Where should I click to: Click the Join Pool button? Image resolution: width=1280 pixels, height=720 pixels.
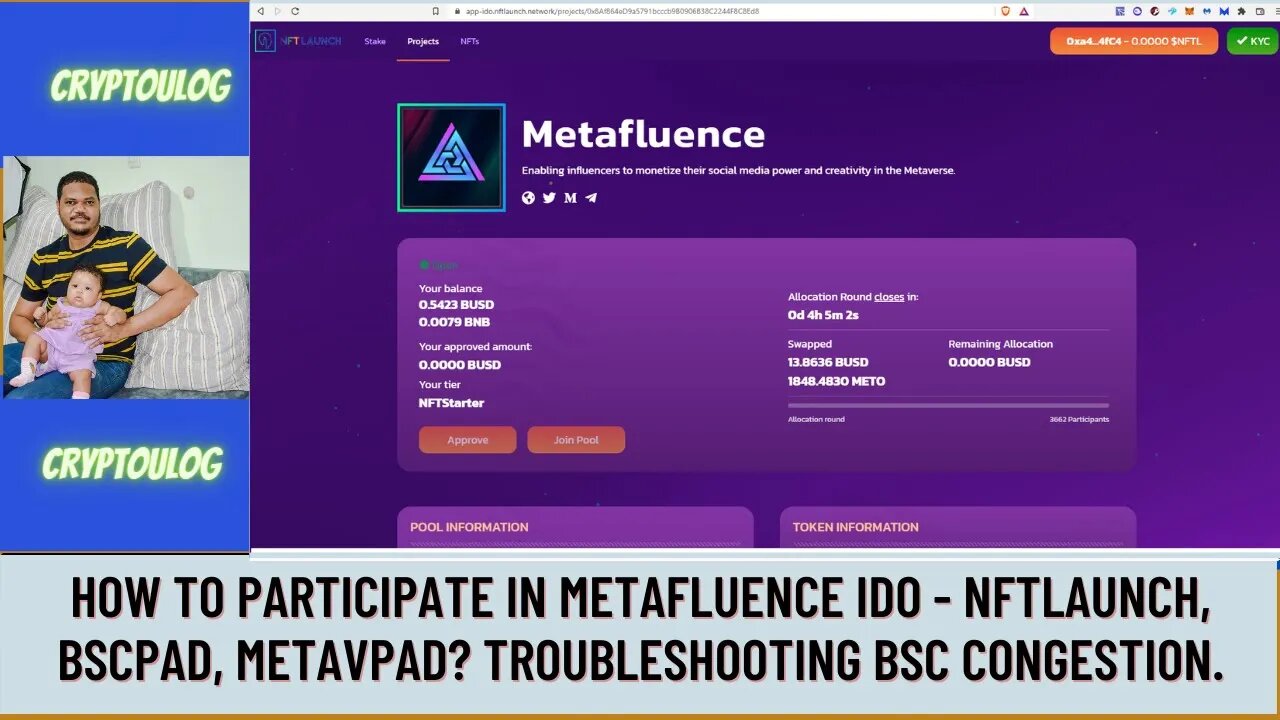pyautogui.click(x=576, y=440)
